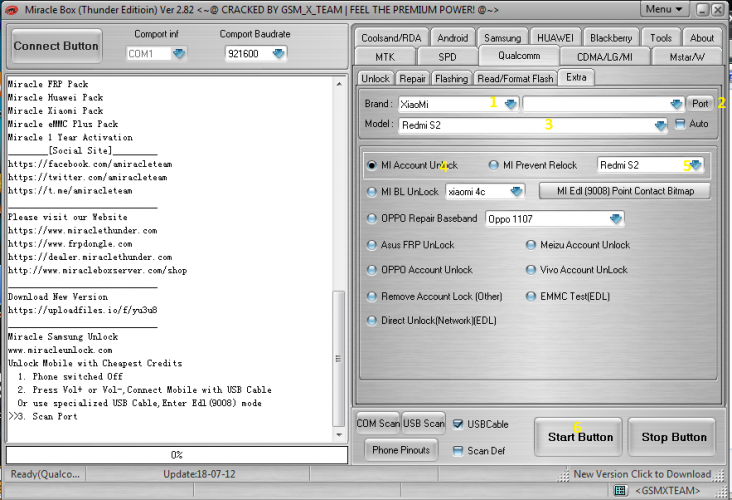This screenshot has width=732, height=500.
Task: Switch to the CDMA/LG/MI tab
Action: click(605, 57)
